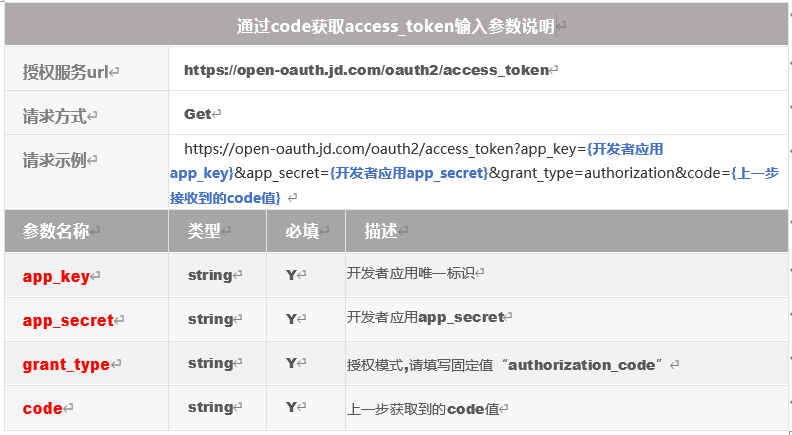The width and height of the screenshot is (792, 435).
Task: Click the 请求示例 label cell
Action: [55, 160]
